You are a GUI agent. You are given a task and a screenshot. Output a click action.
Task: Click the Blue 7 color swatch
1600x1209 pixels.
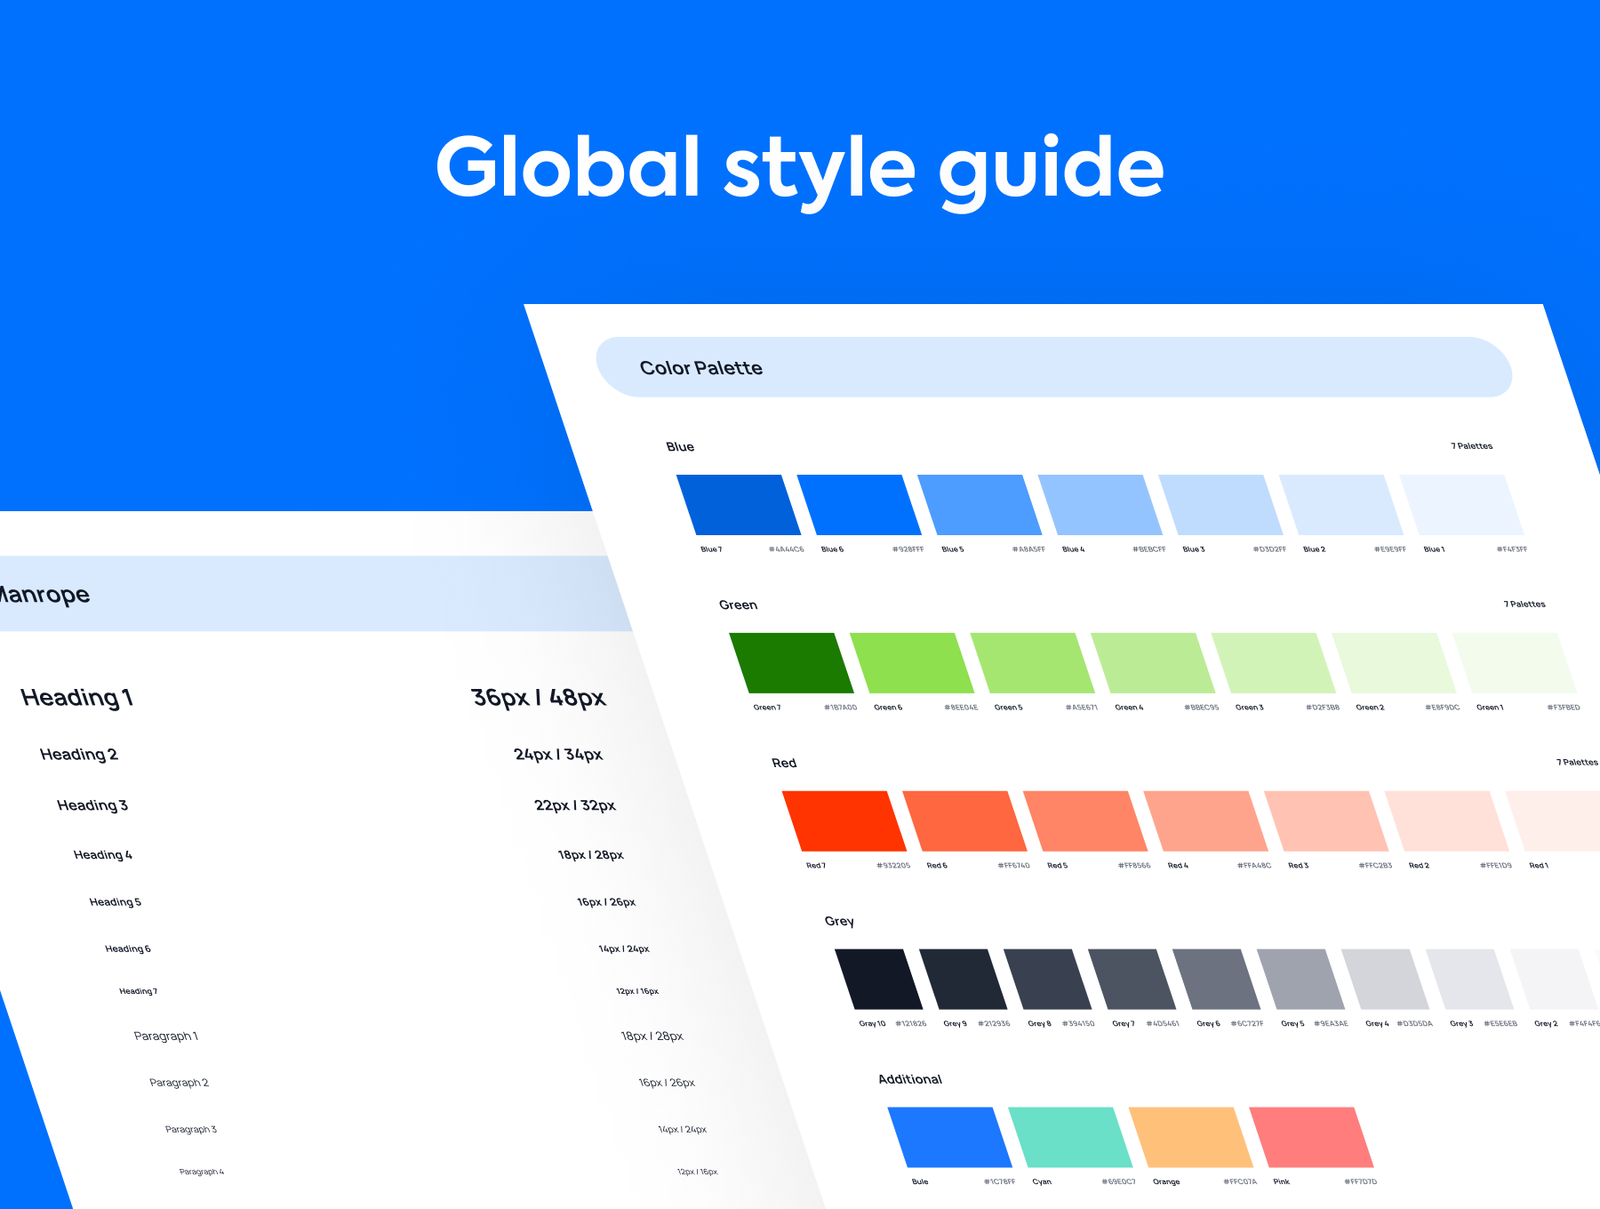738,505
